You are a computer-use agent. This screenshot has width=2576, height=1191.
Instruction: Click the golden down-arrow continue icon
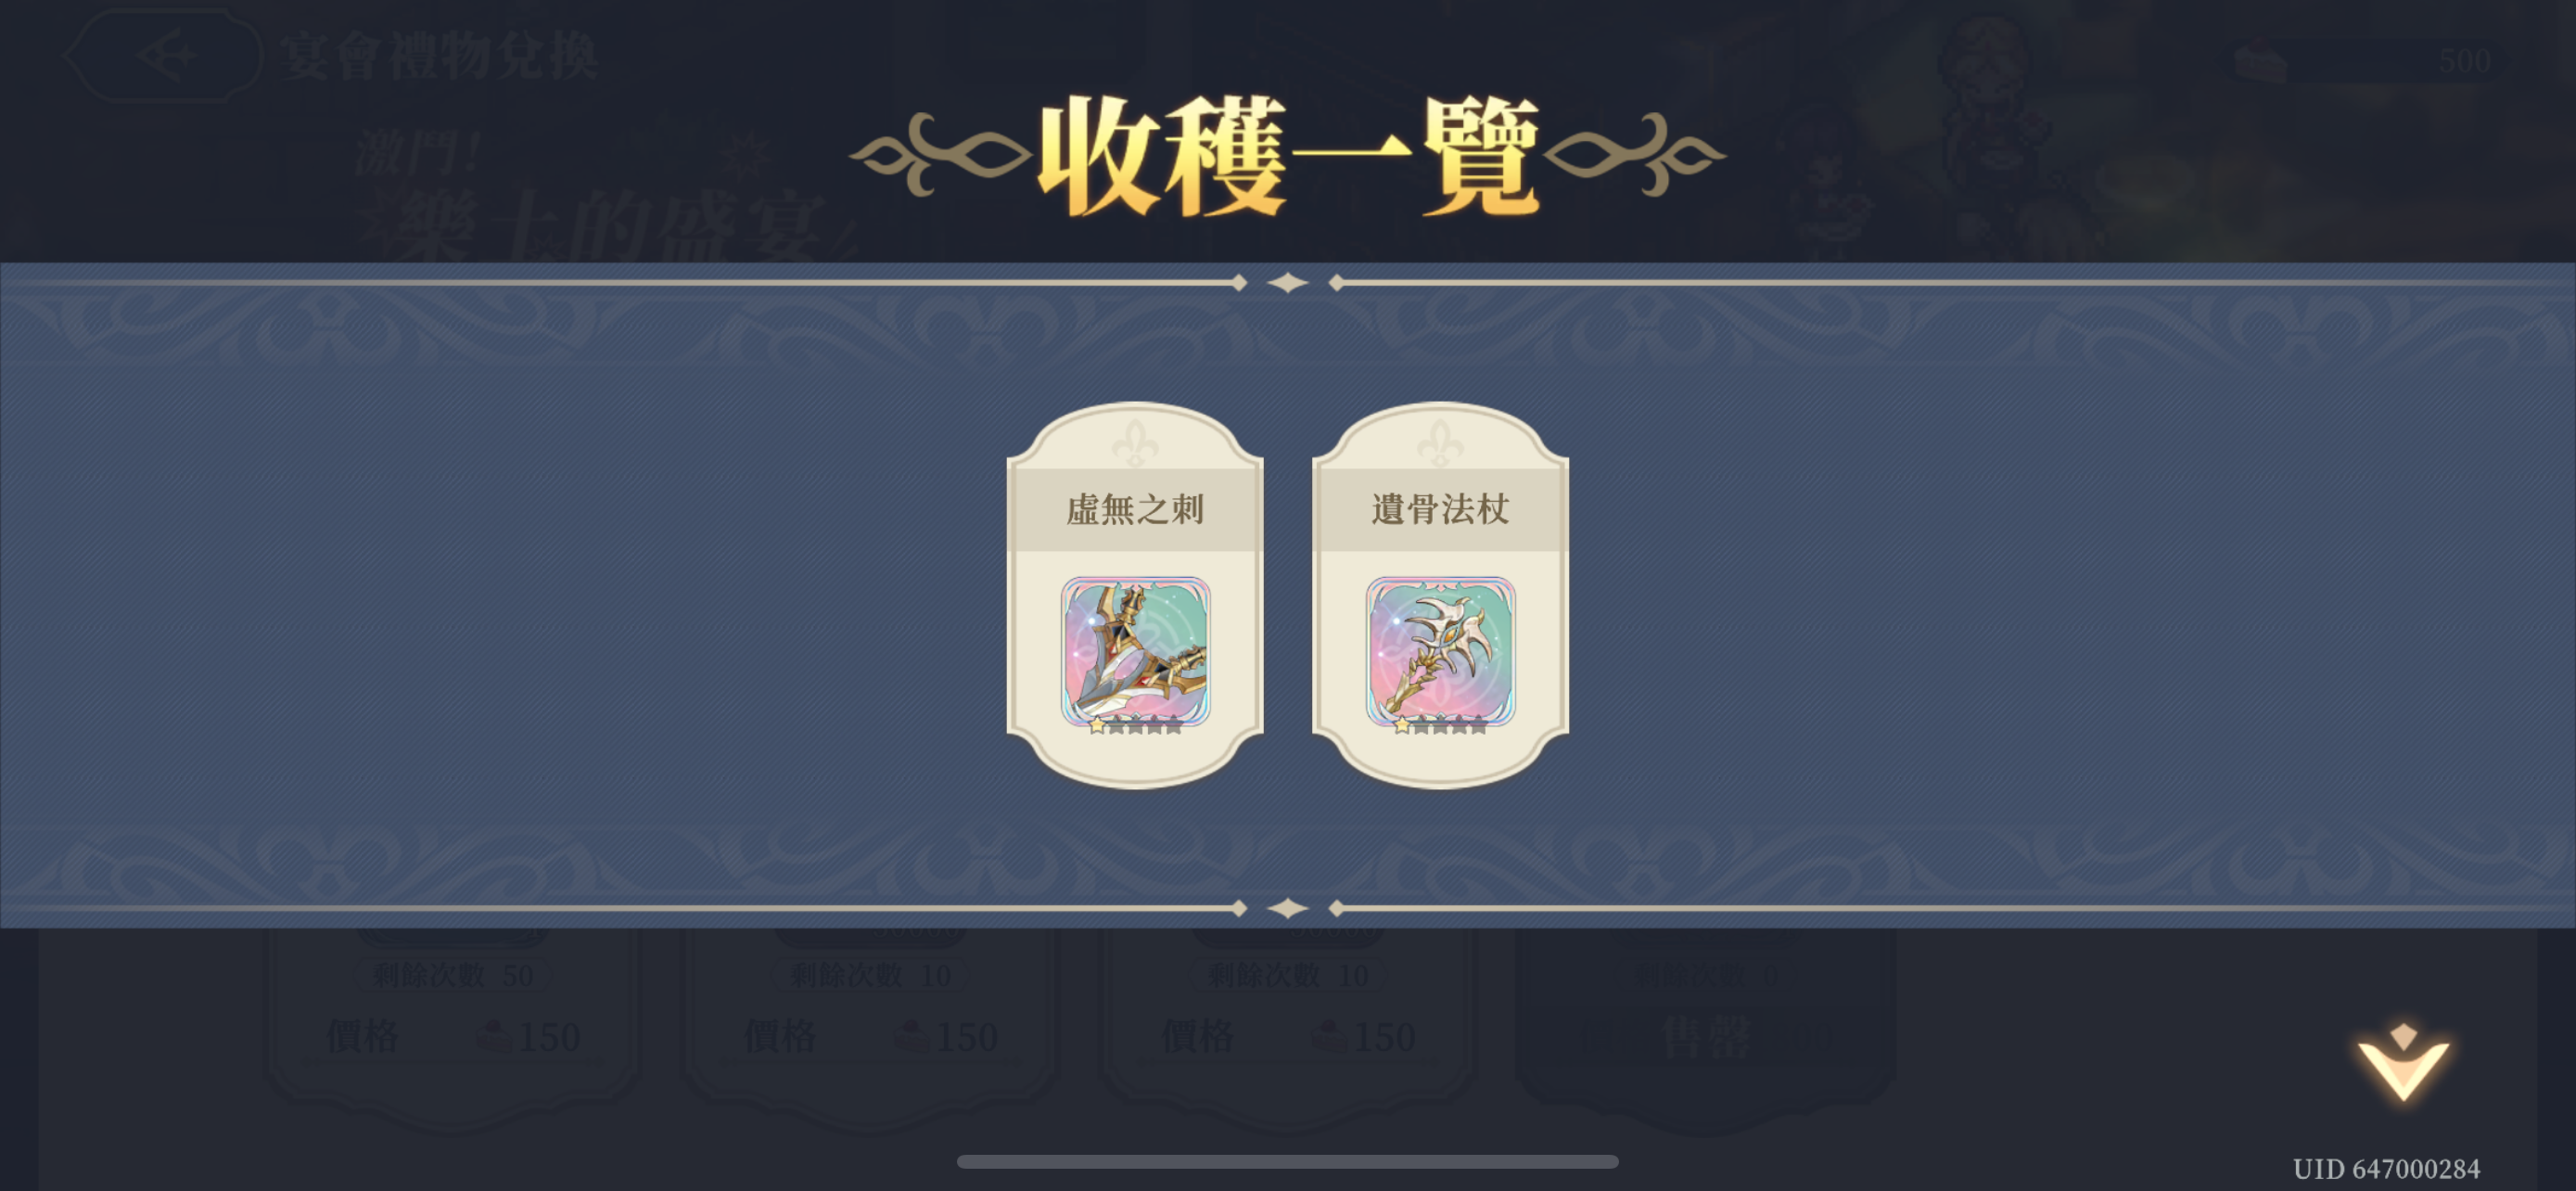(x=2403, y=1062)
